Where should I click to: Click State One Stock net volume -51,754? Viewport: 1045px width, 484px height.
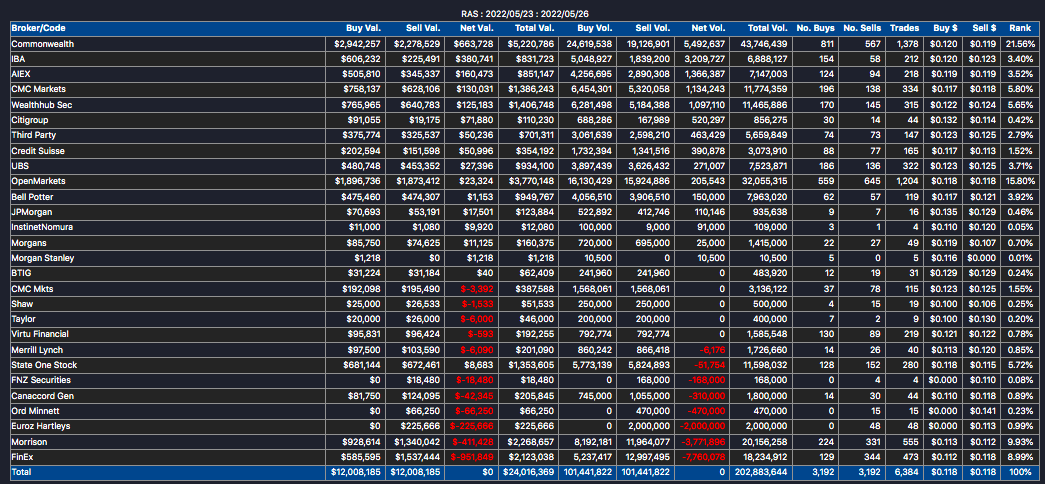(x=710, y=365)
